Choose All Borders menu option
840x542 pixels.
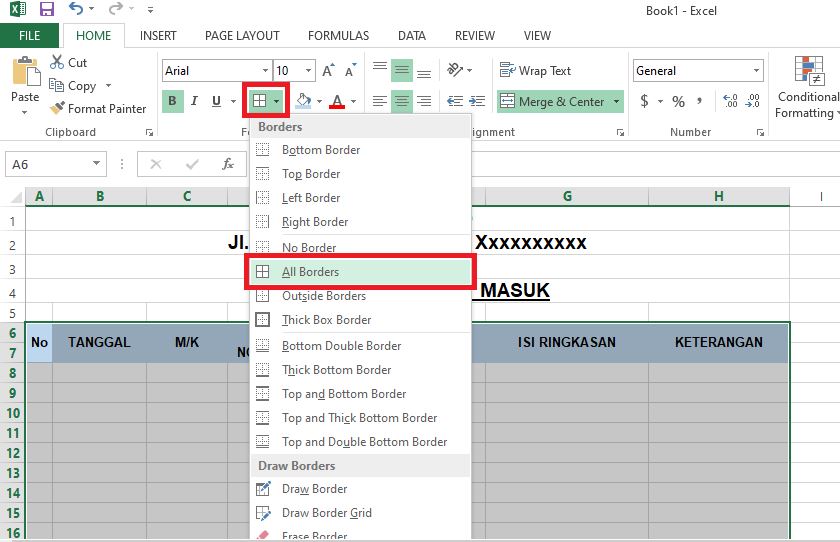(x=360, y=272)
